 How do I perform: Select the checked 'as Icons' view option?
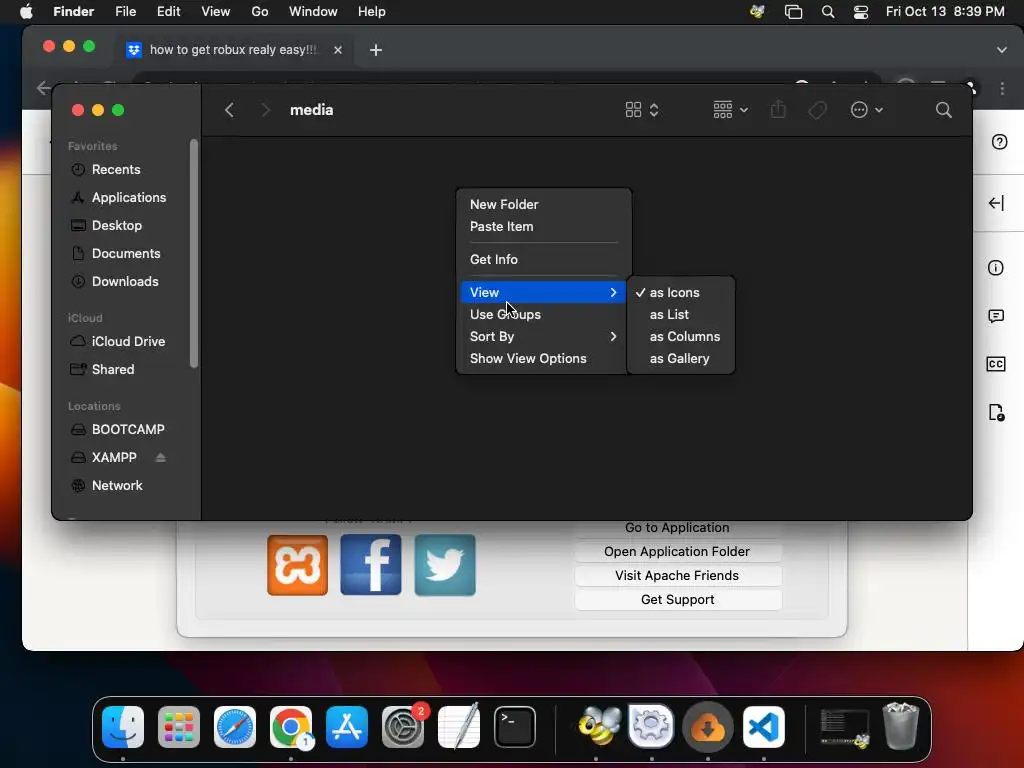(680, 293)
